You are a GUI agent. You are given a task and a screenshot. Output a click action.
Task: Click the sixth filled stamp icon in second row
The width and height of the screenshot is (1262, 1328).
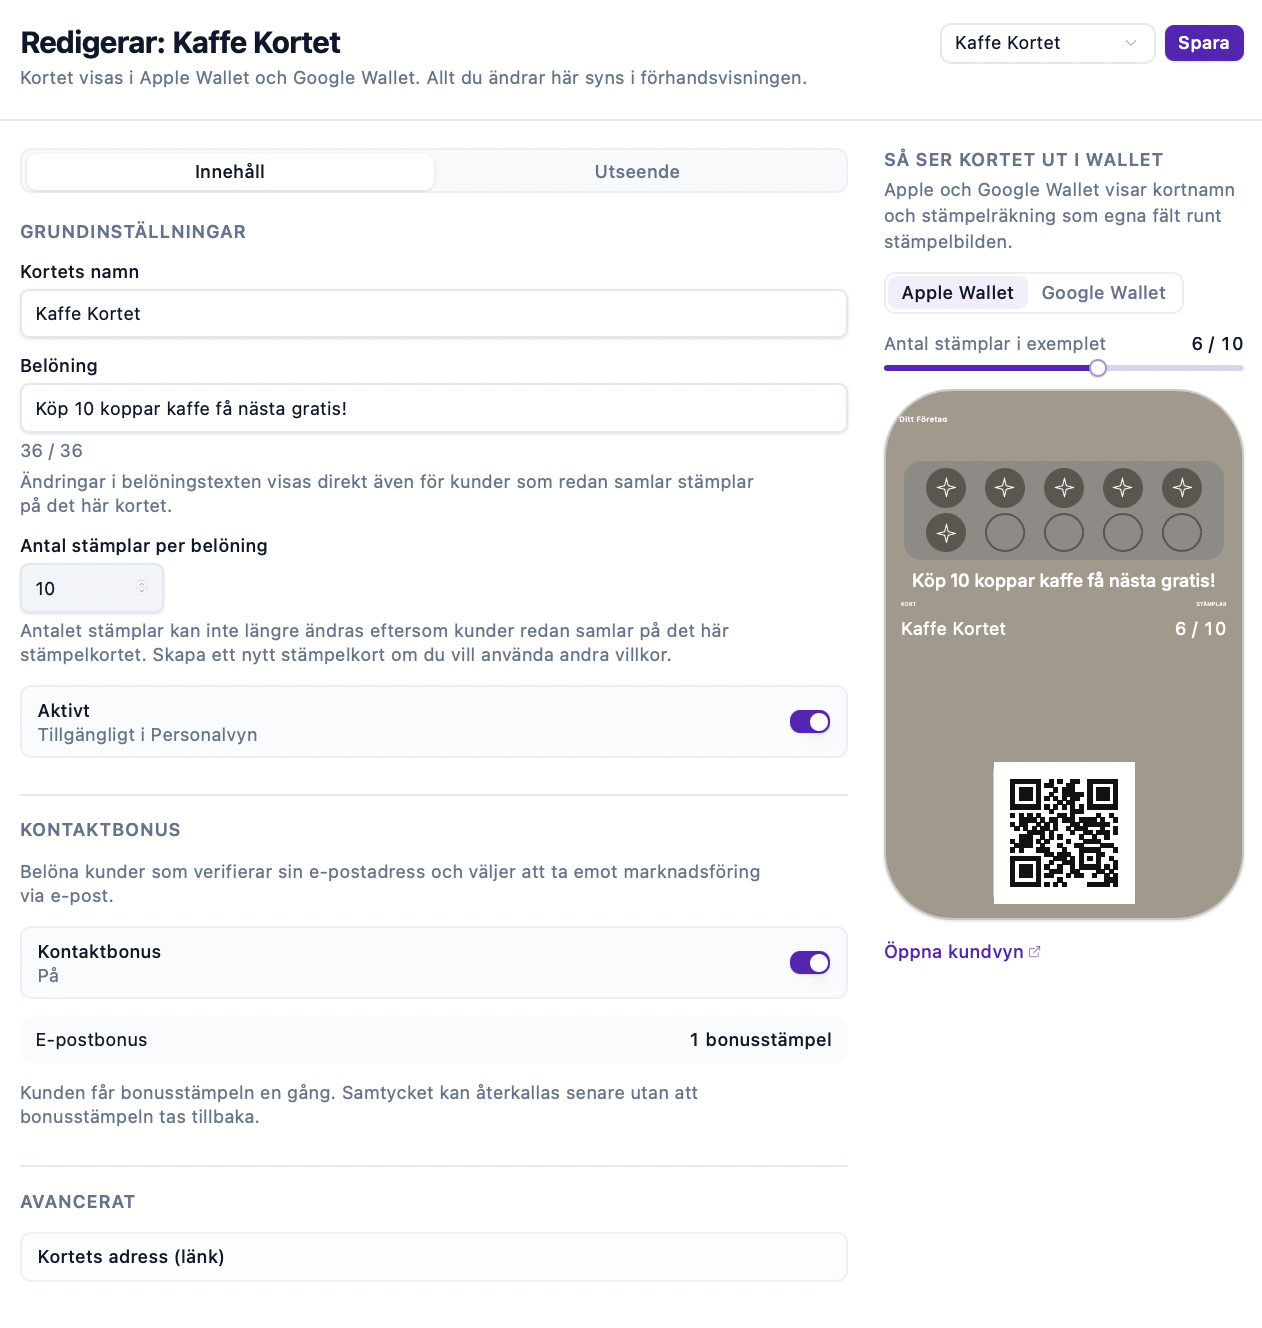pyautogui.click(x=946, y=533)
